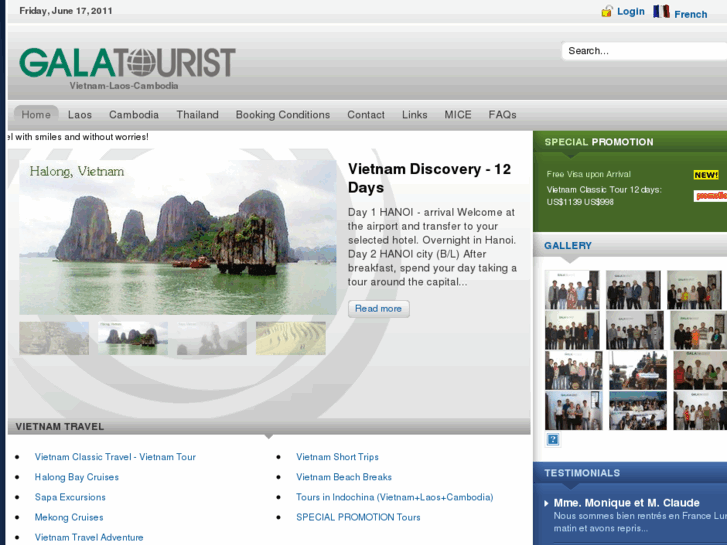Open middle gallery photo in top row

[x=633, y=290]
